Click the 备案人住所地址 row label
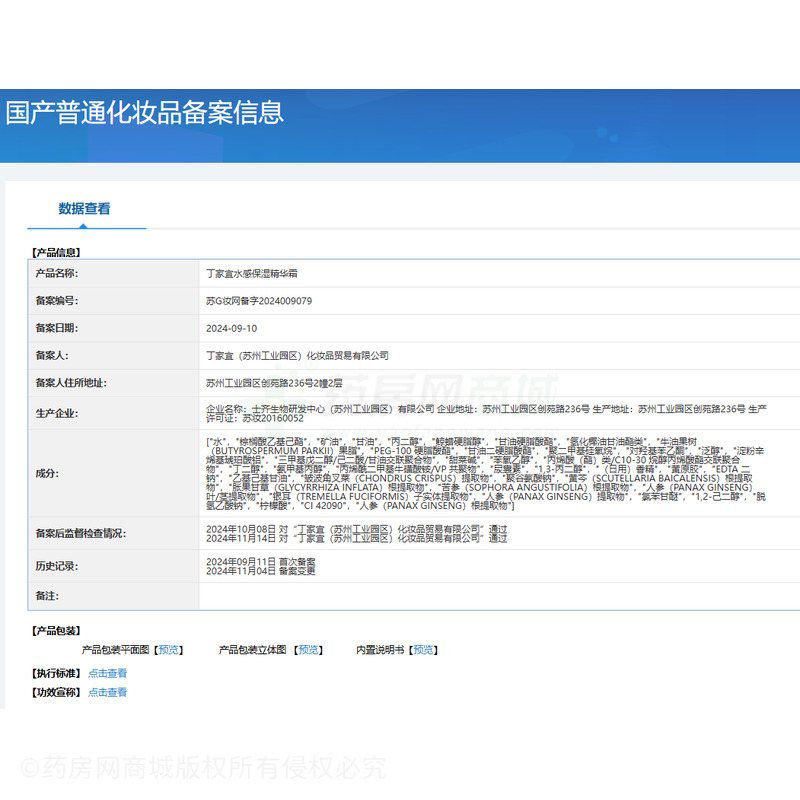The width and height of the screenshot is (800, 800). tap(71, 383)
